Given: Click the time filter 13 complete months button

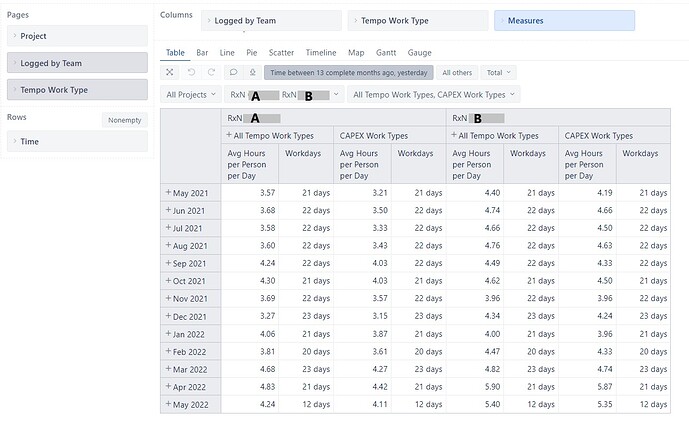Looking at the screenshot, I should 348,72.
